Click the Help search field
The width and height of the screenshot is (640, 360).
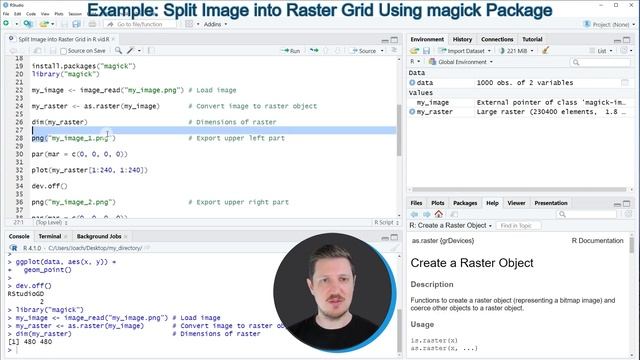point(587,214)
